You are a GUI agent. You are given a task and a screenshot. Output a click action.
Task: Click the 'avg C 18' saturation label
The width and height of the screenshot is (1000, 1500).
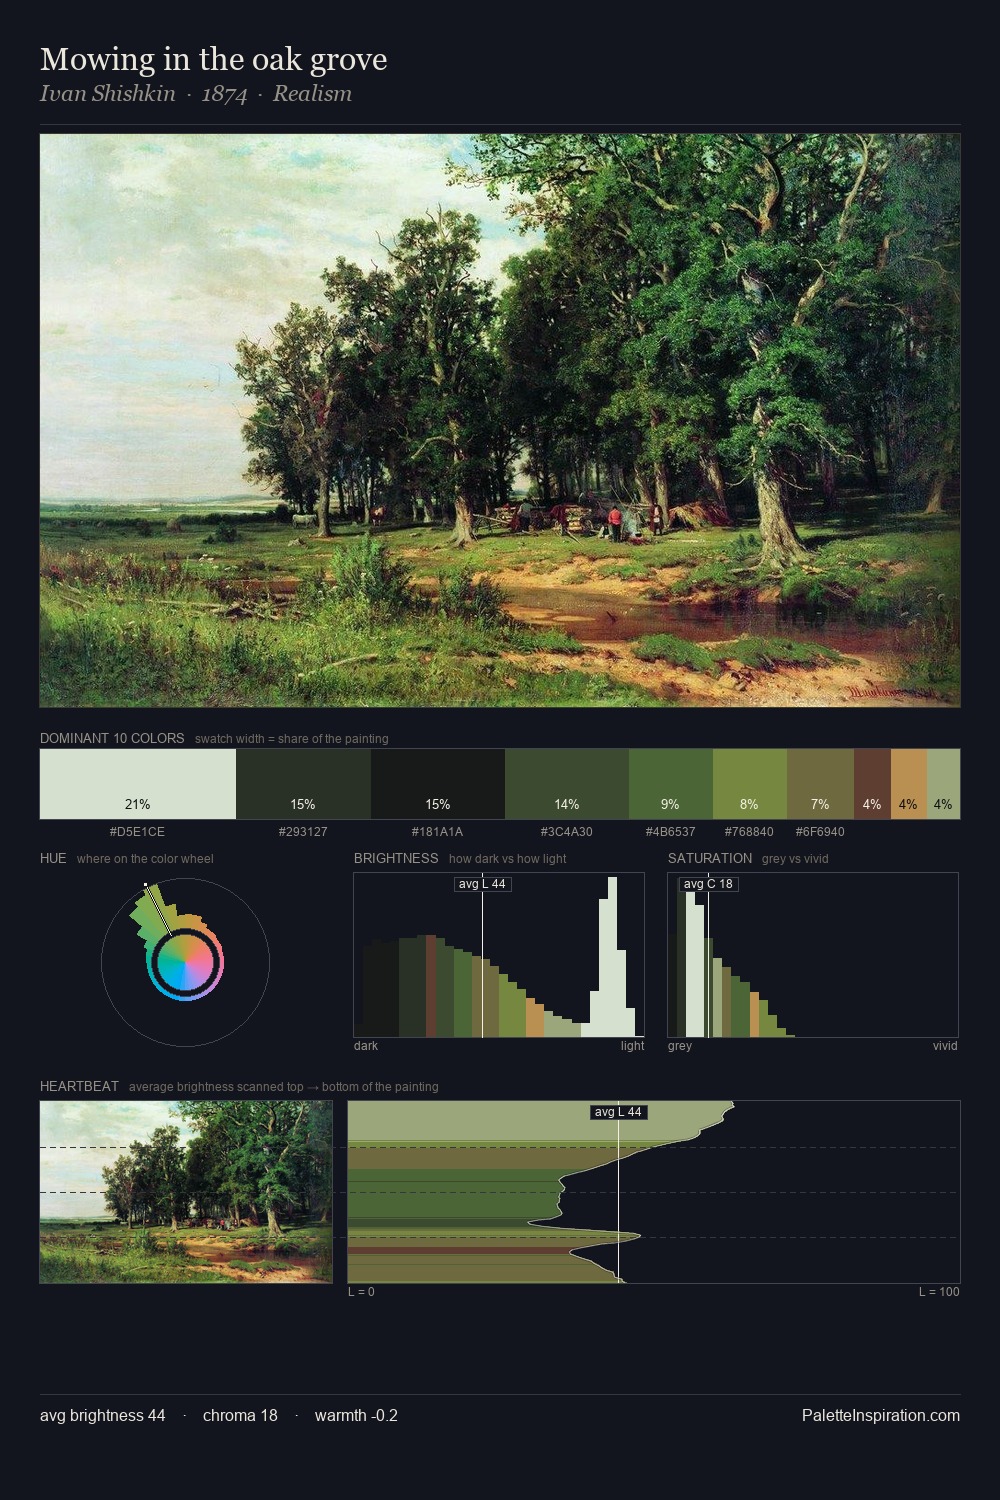point(708,884)
